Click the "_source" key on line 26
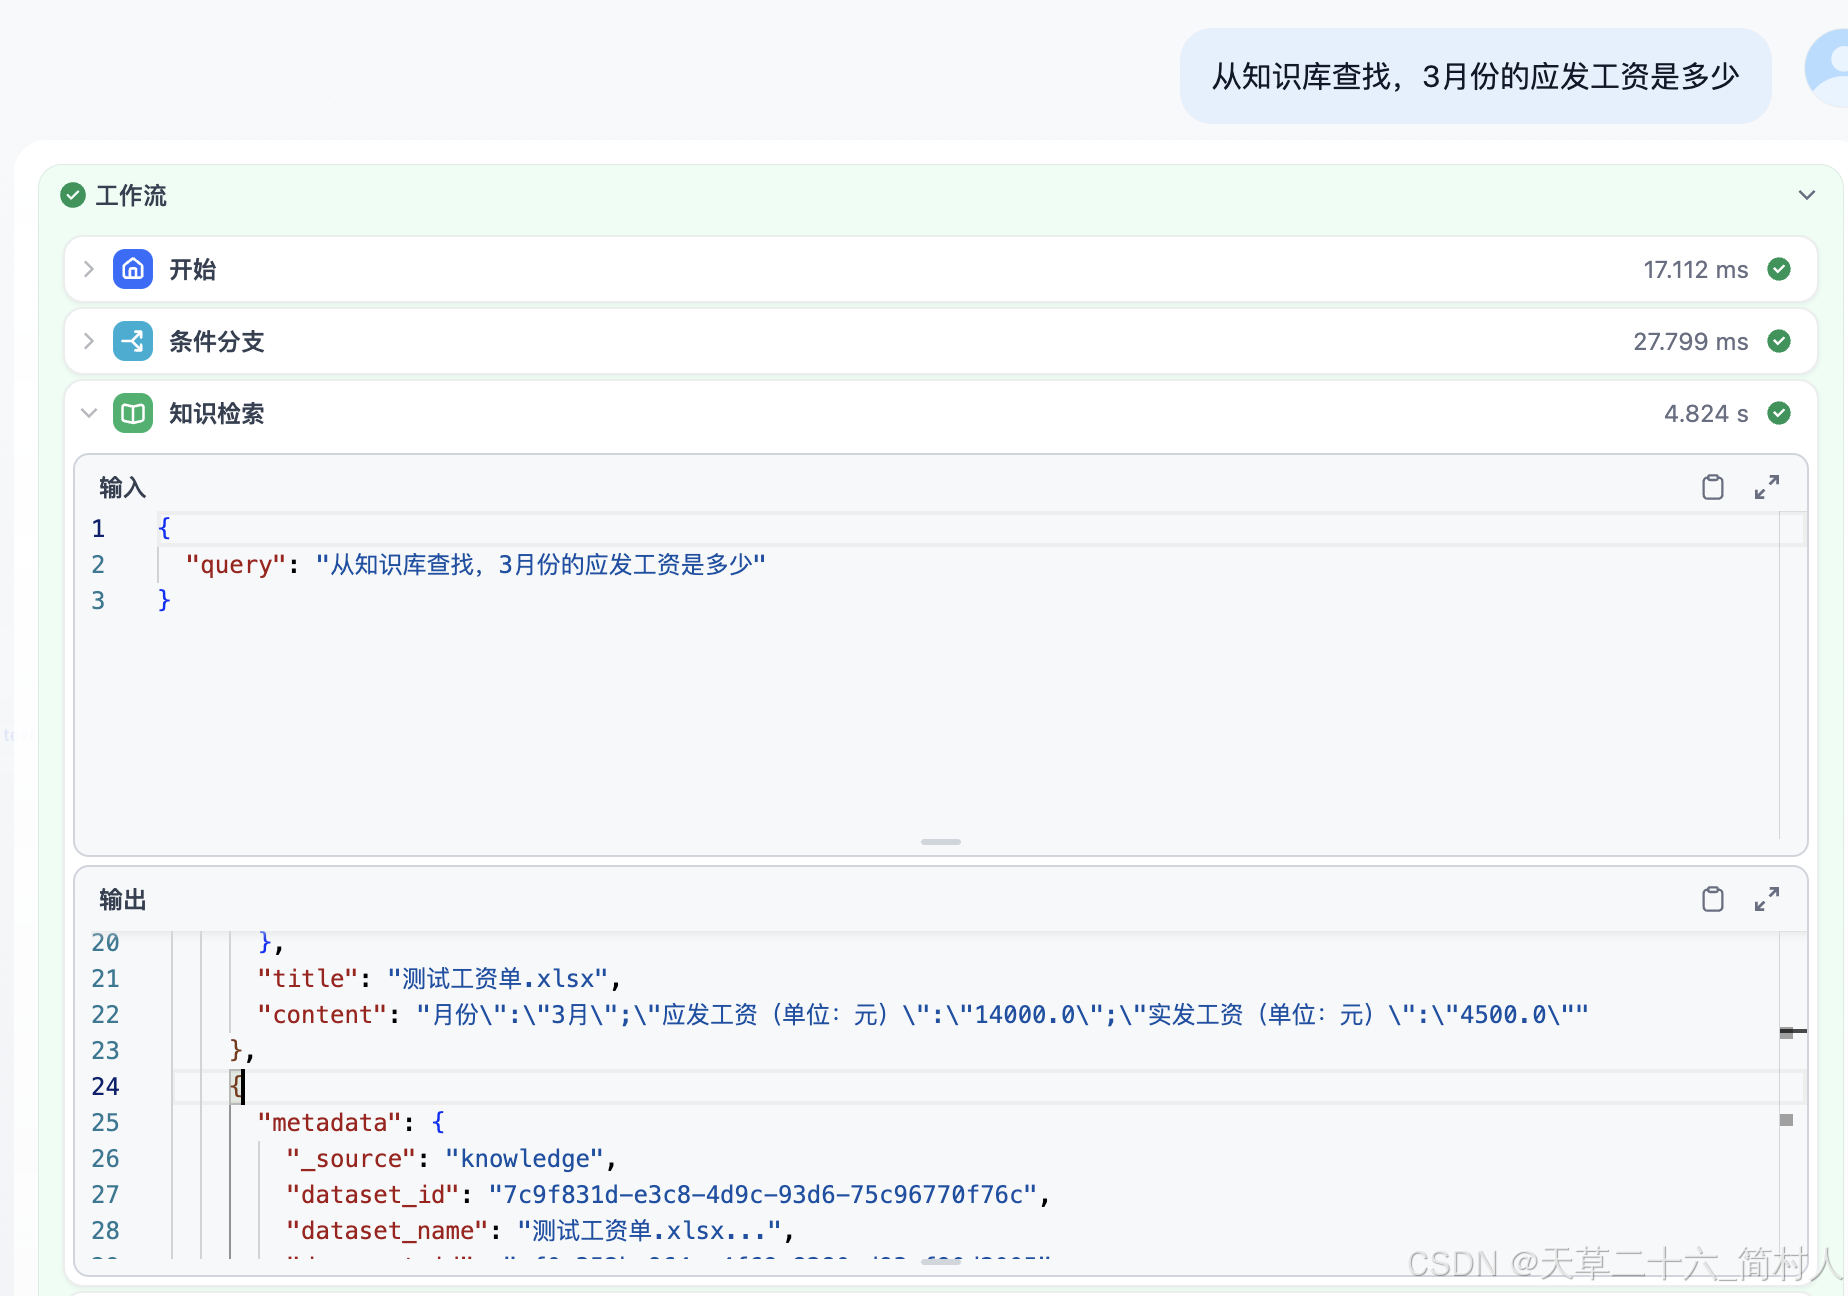Image resolution: width=1848 pixels, height=1296 pixels. pyautogui.click(x=351, y=1158)
